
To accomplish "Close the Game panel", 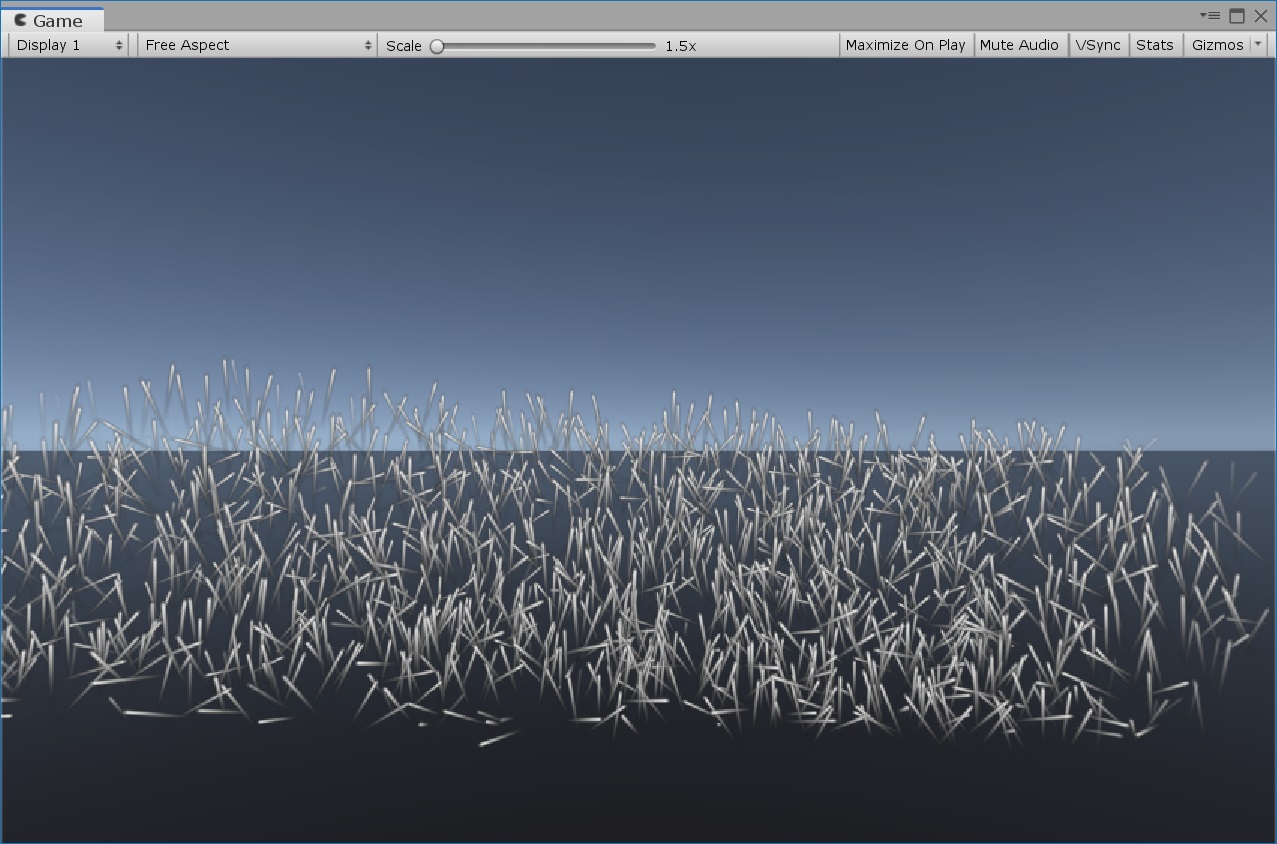I will (x=1261, y=16).
